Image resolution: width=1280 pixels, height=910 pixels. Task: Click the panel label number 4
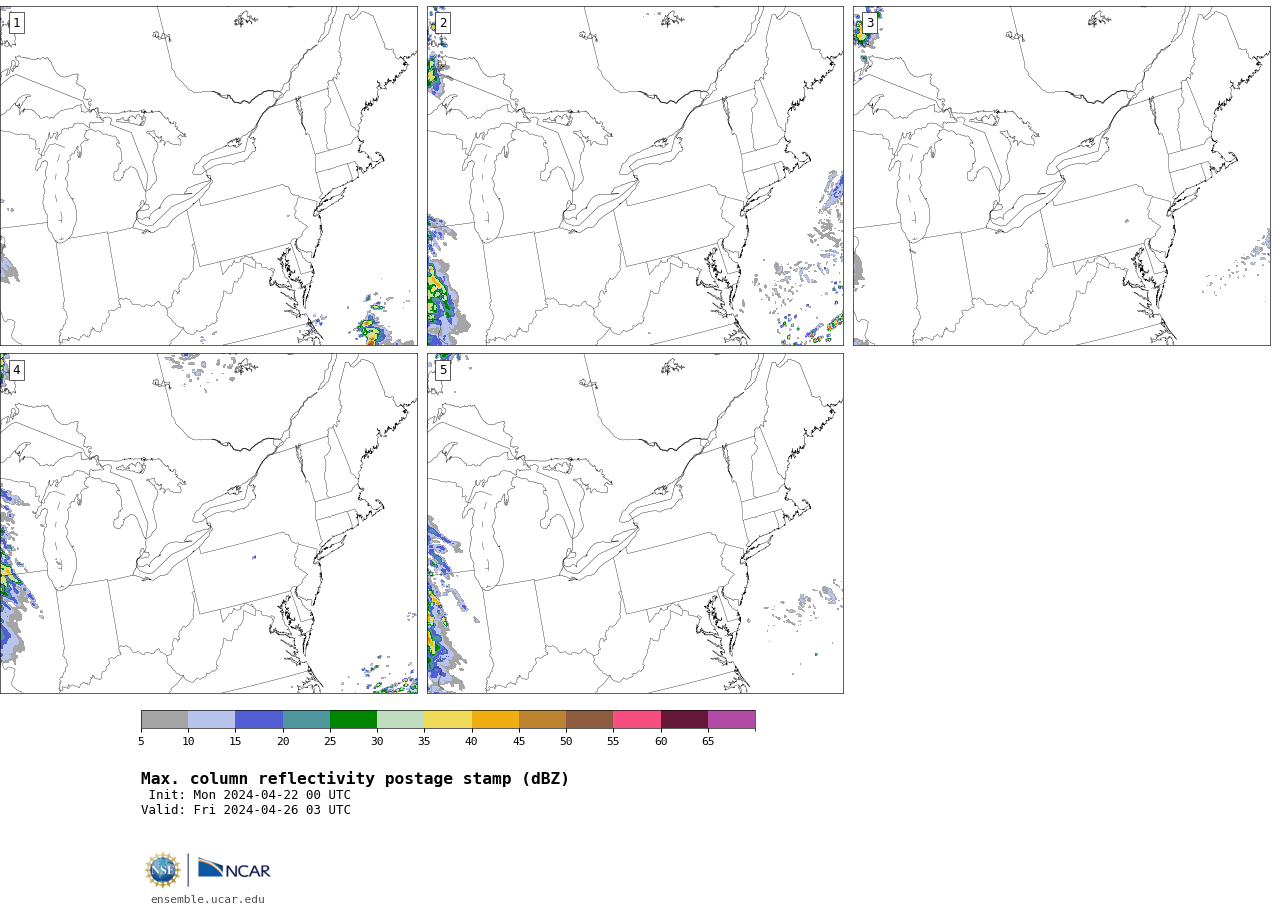coord(16,370)
